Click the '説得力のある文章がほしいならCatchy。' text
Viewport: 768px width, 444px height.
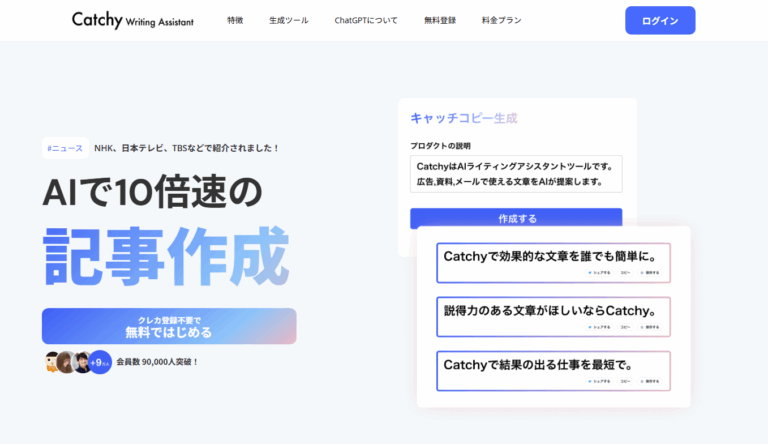click(x=550, y=311)
